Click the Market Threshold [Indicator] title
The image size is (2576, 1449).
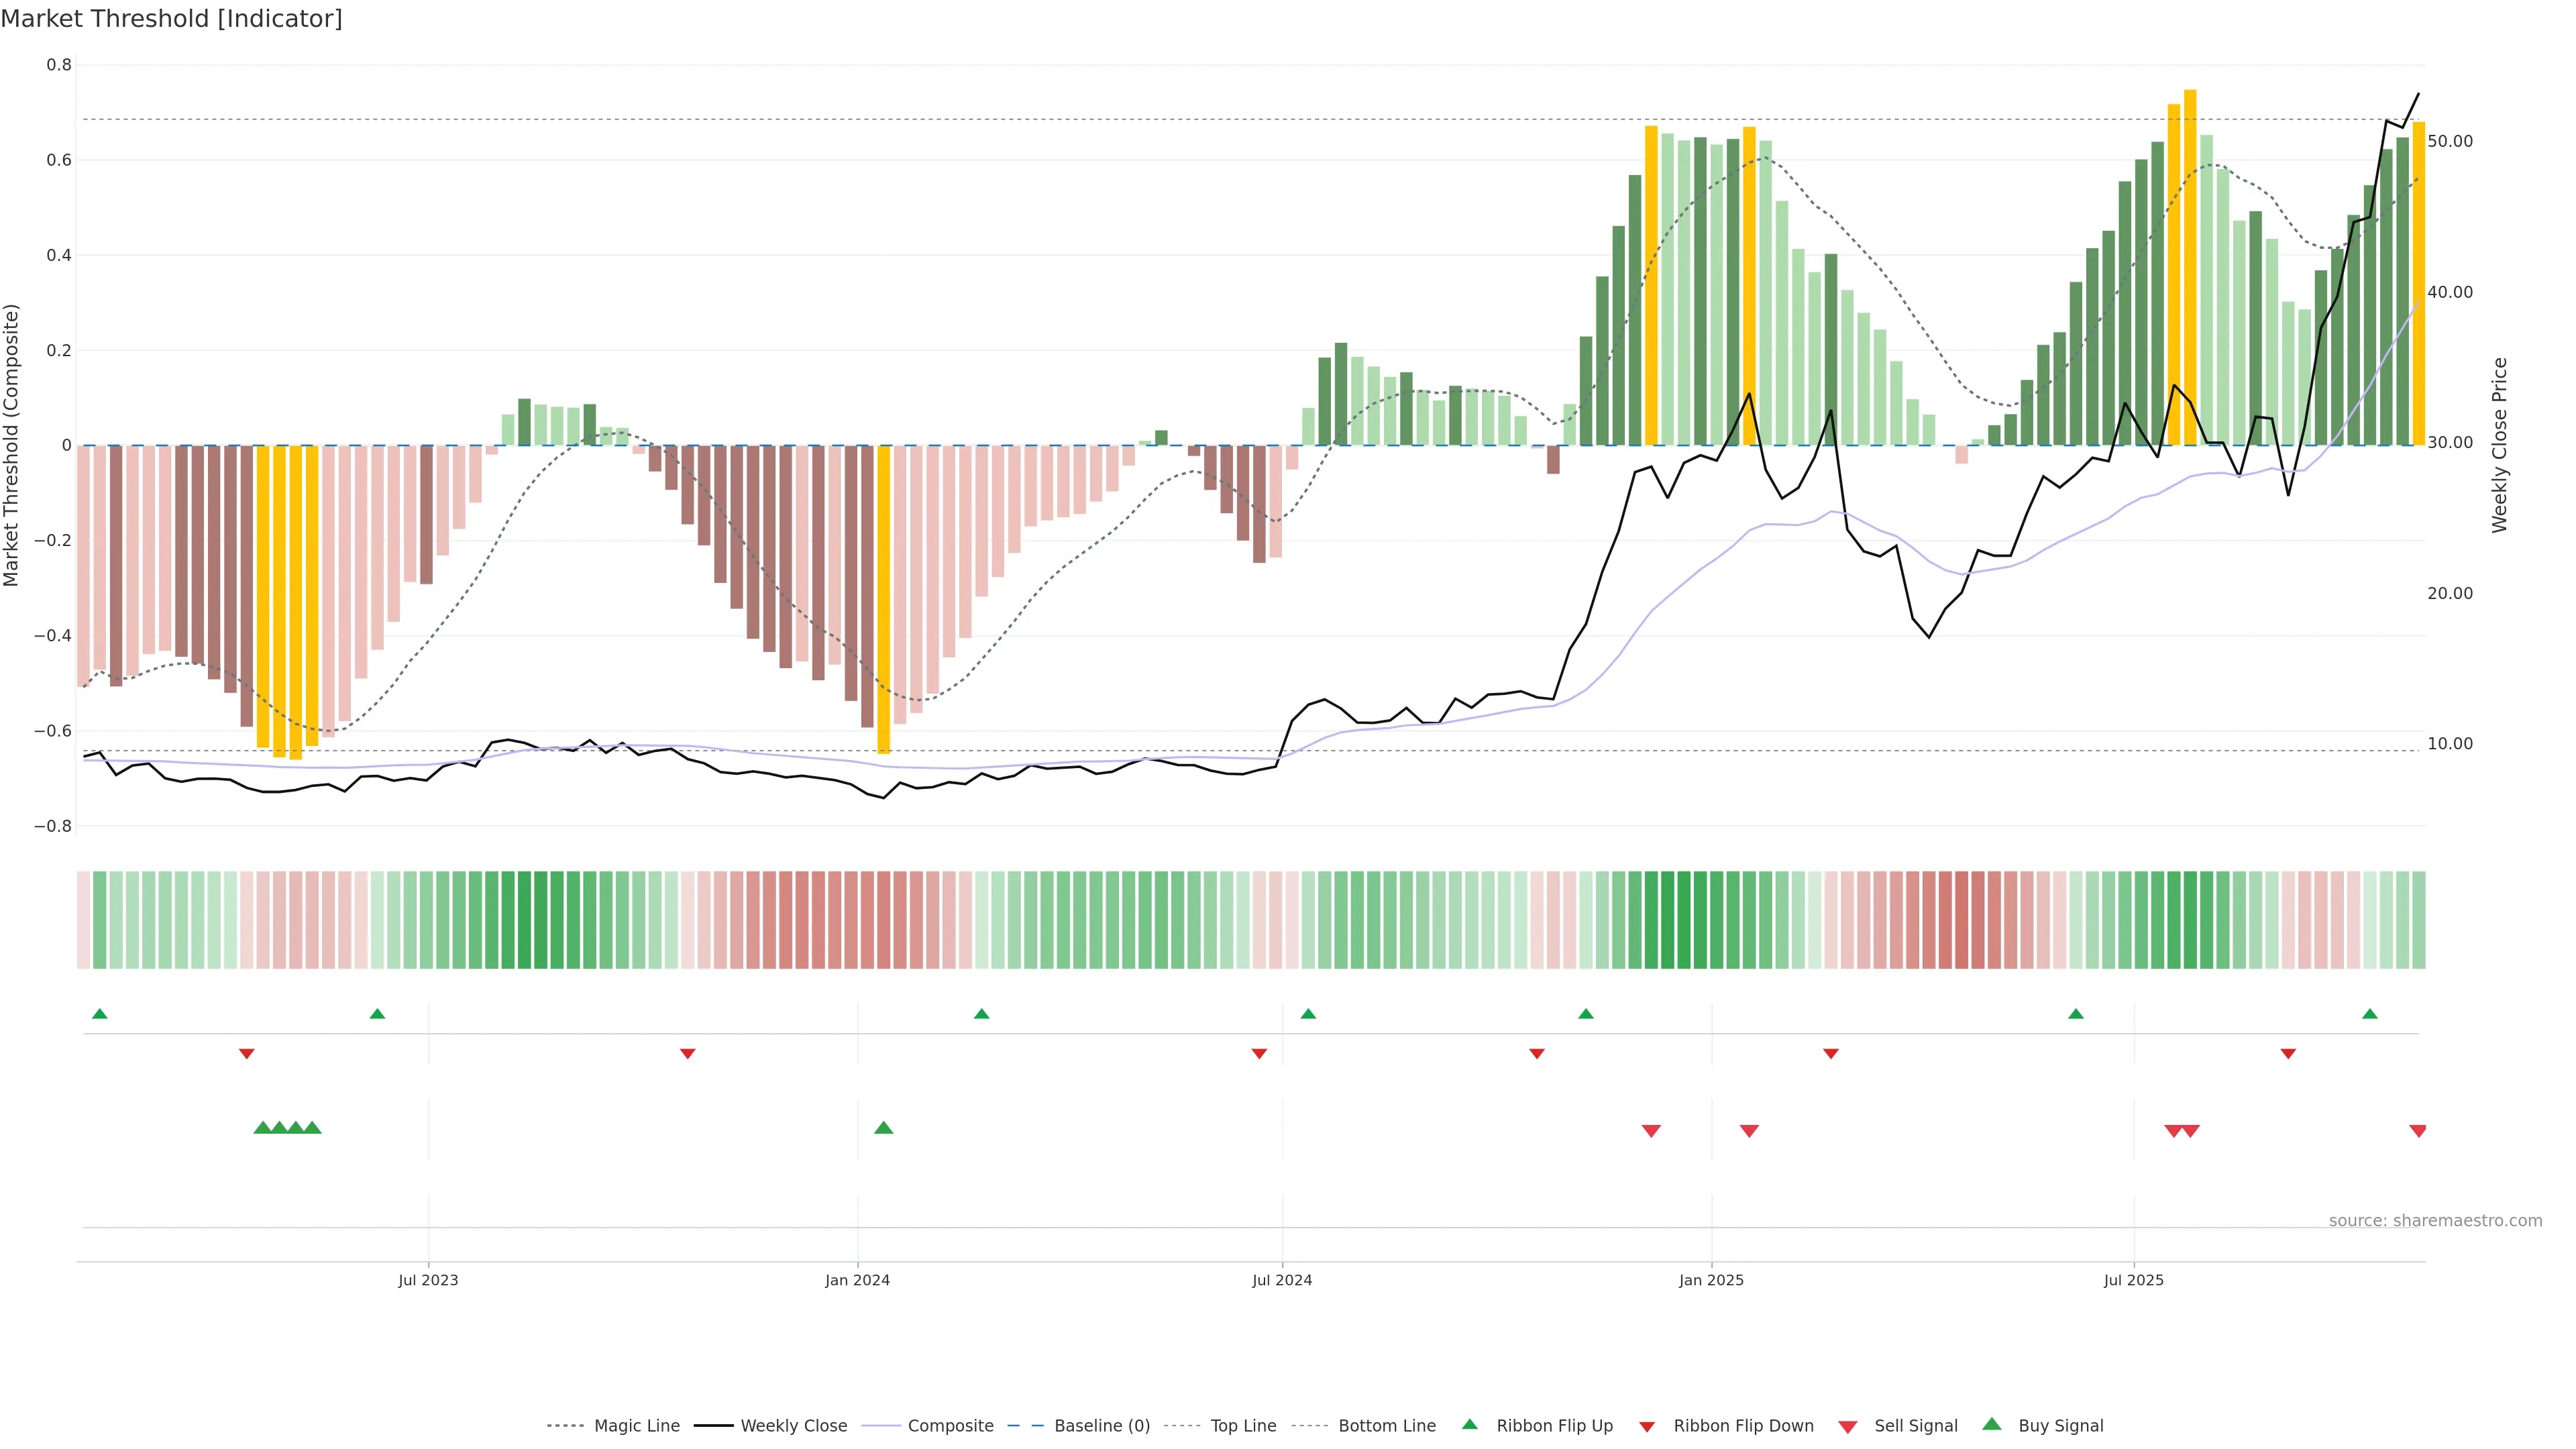(x=171, y=19)
